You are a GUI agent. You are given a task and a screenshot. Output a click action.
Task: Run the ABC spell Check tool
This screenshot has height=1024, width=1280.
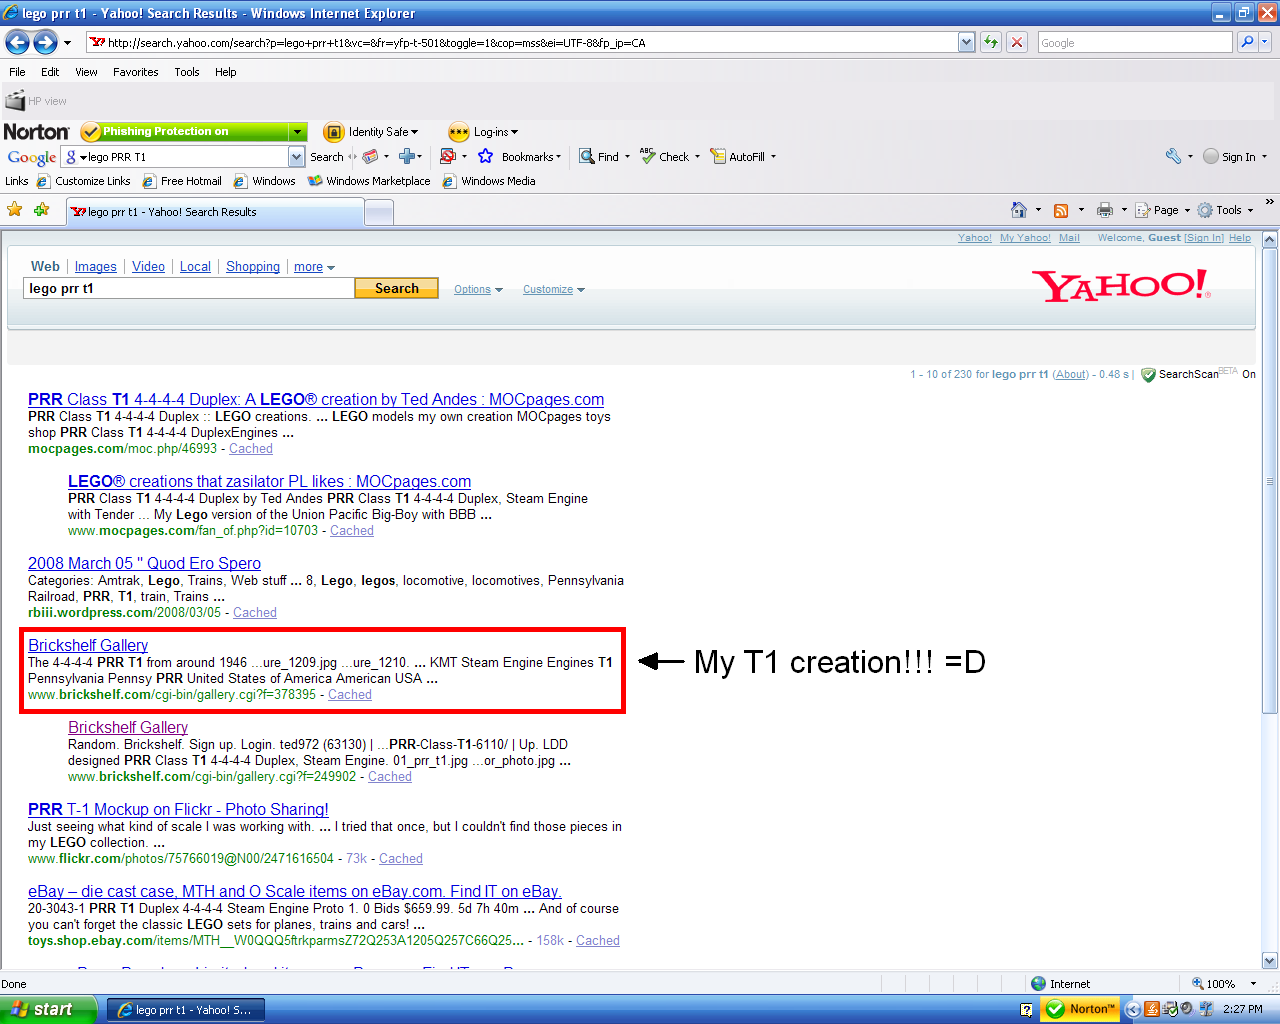664,157
